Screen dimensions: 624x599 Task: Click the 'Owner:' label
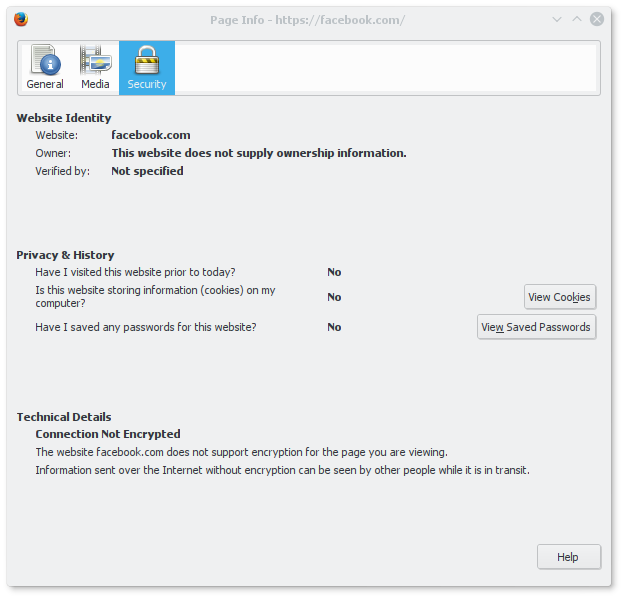53,153
